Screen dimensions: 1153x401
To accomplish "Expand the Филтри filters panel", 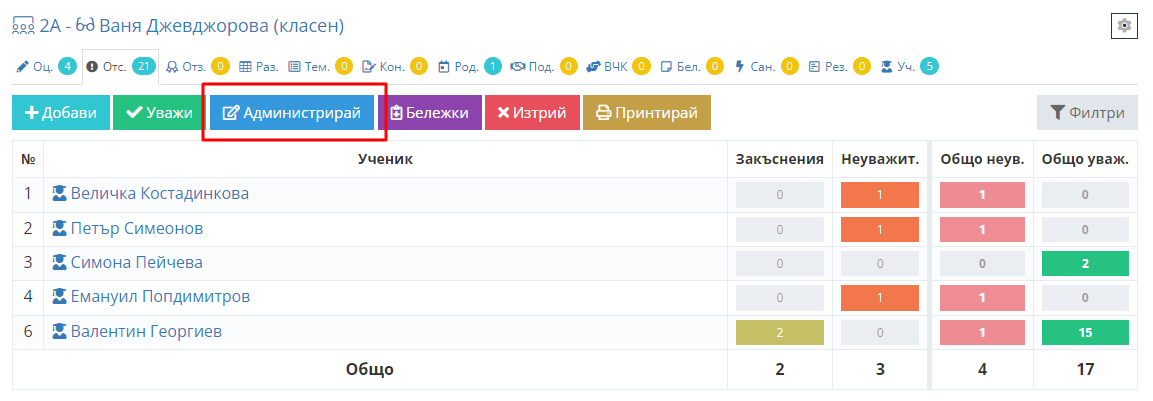I will [x=1088, y=113].
